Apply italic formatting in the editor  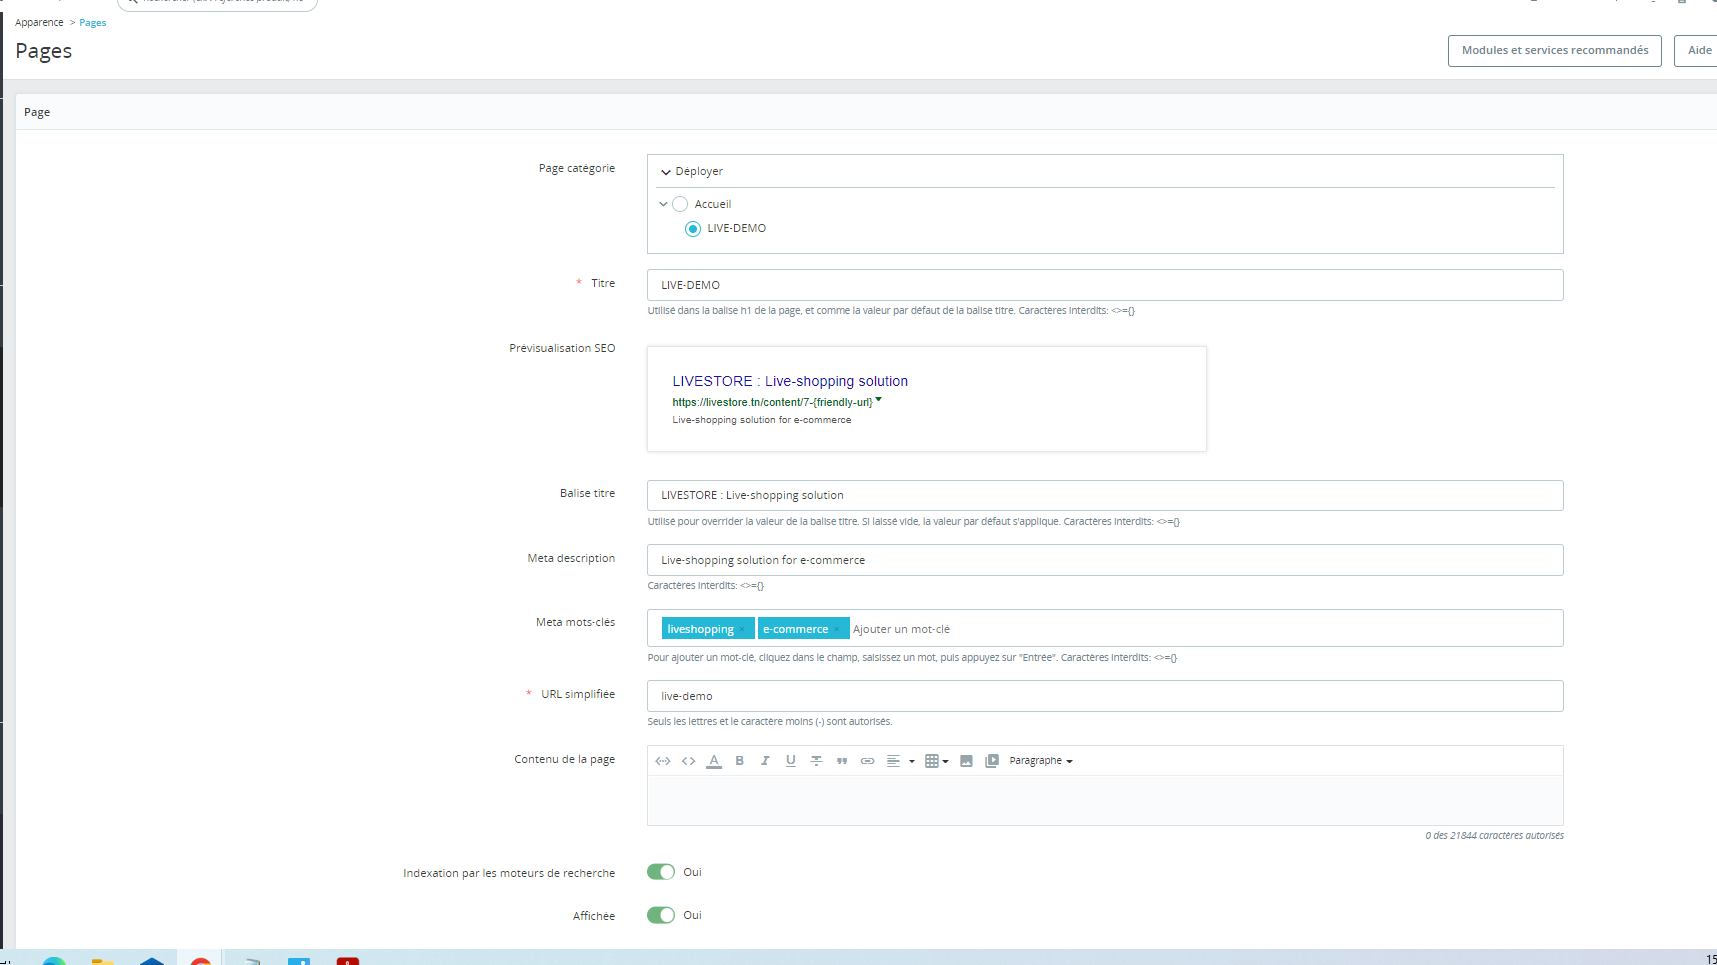765,761
